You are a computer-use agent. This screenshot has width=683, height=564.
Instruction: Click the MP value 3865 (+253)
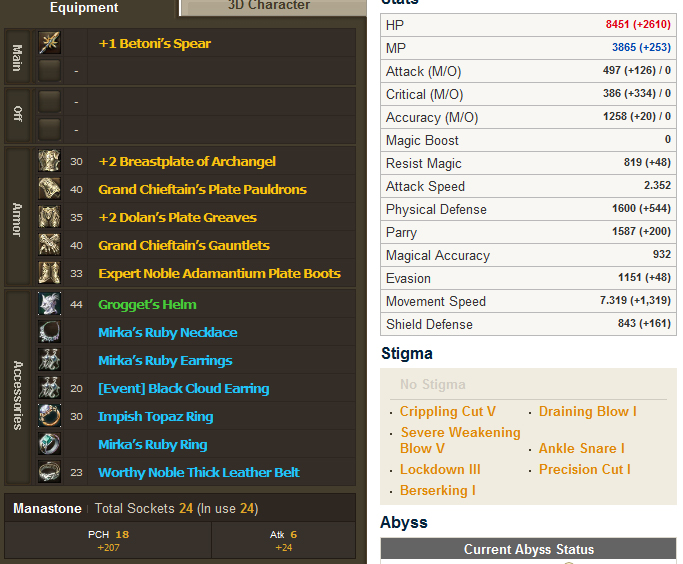(641, 47)
